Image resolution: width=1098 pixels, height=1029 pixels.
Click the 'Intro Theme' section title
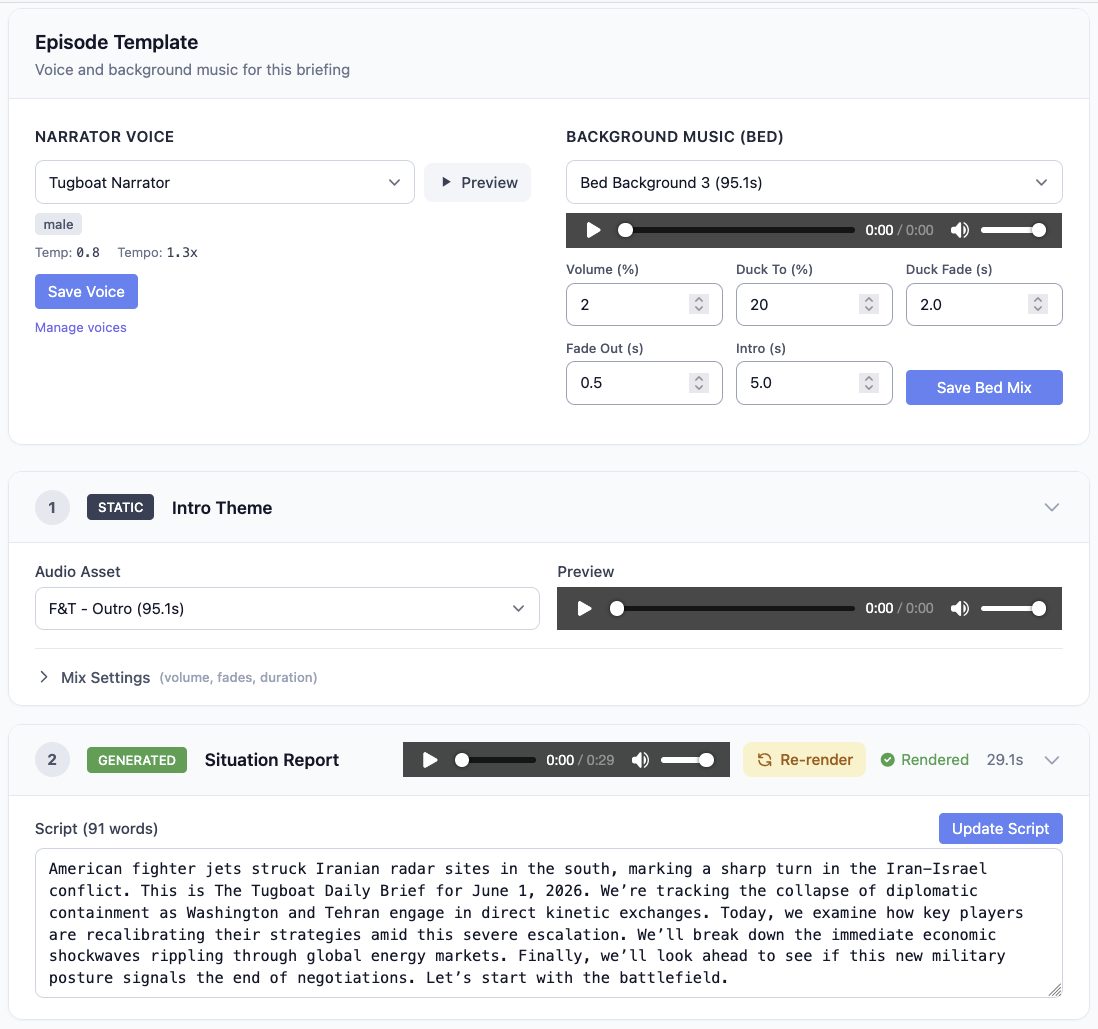point(222,508)
